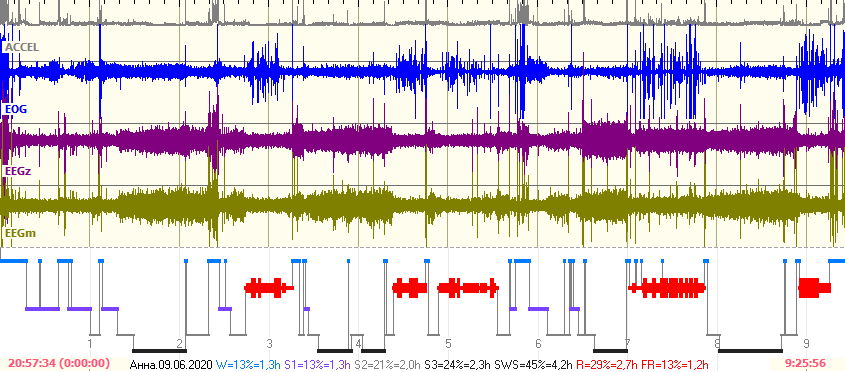Click the end time 9:25:56
The image size is (845, 372).
coord(806,364)
